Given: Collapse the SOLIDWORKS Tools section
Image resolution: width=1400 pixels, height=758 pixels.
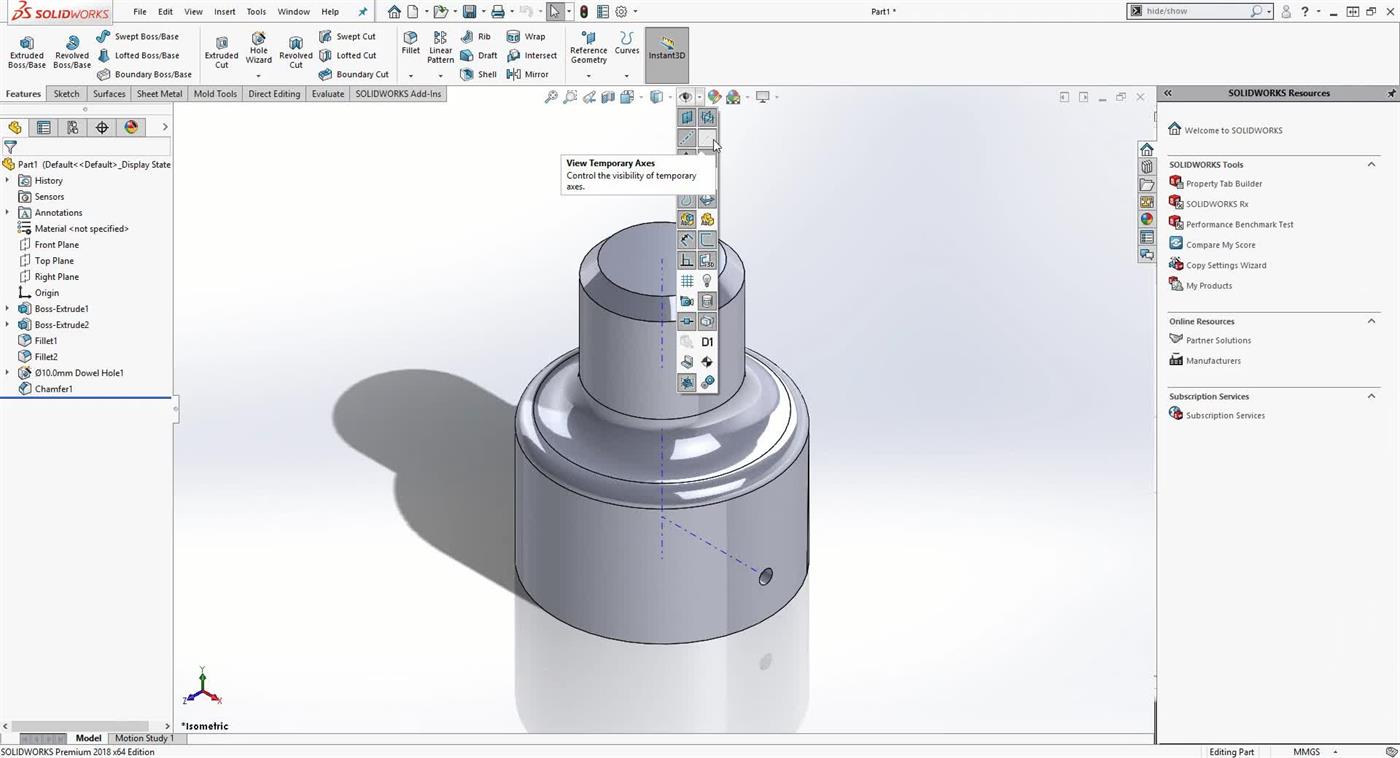Looking at the screenshot, I should tap(1371, 164).
